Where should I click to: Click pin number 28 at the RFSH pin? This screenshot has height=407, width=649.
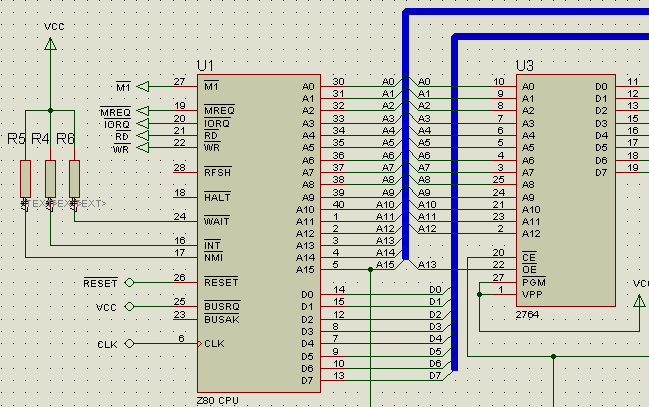pyautogui.click(x=179, y=167)
